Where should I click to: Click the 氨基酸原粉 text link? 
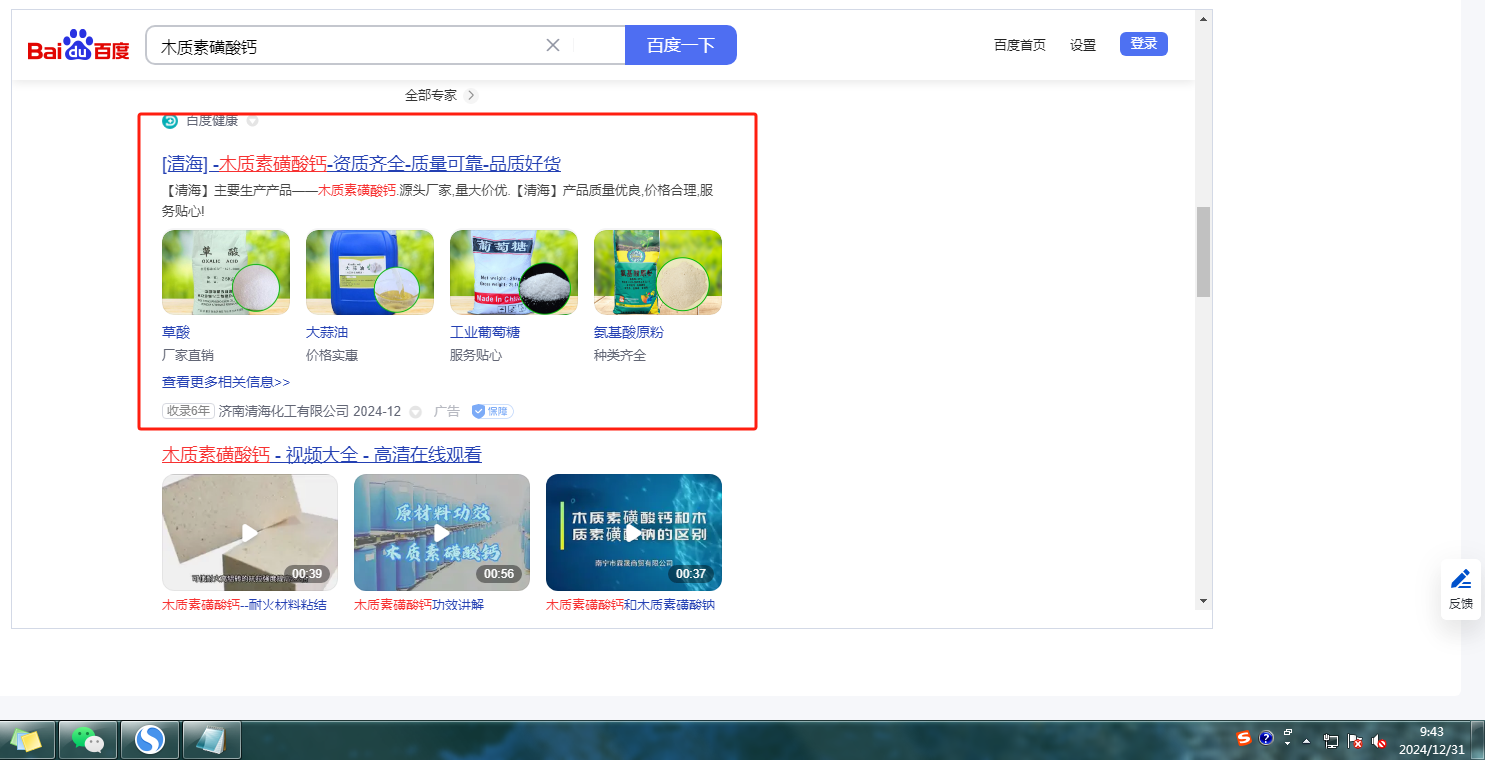tap(629, 332)
